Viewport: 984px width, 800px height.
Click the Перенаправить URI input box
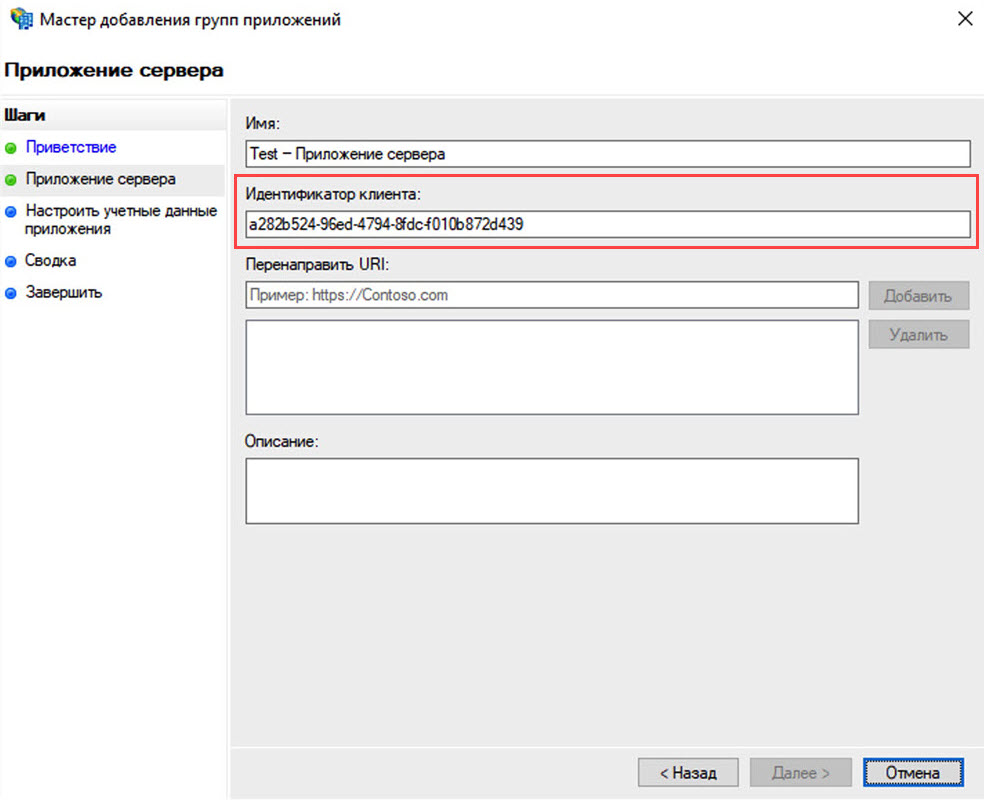[551, 295]
